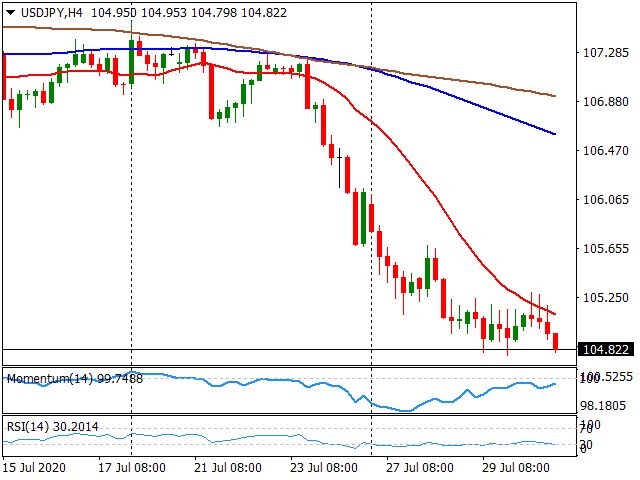
Task: Click the last red candlestick at current price
Action: click(556, 342)
